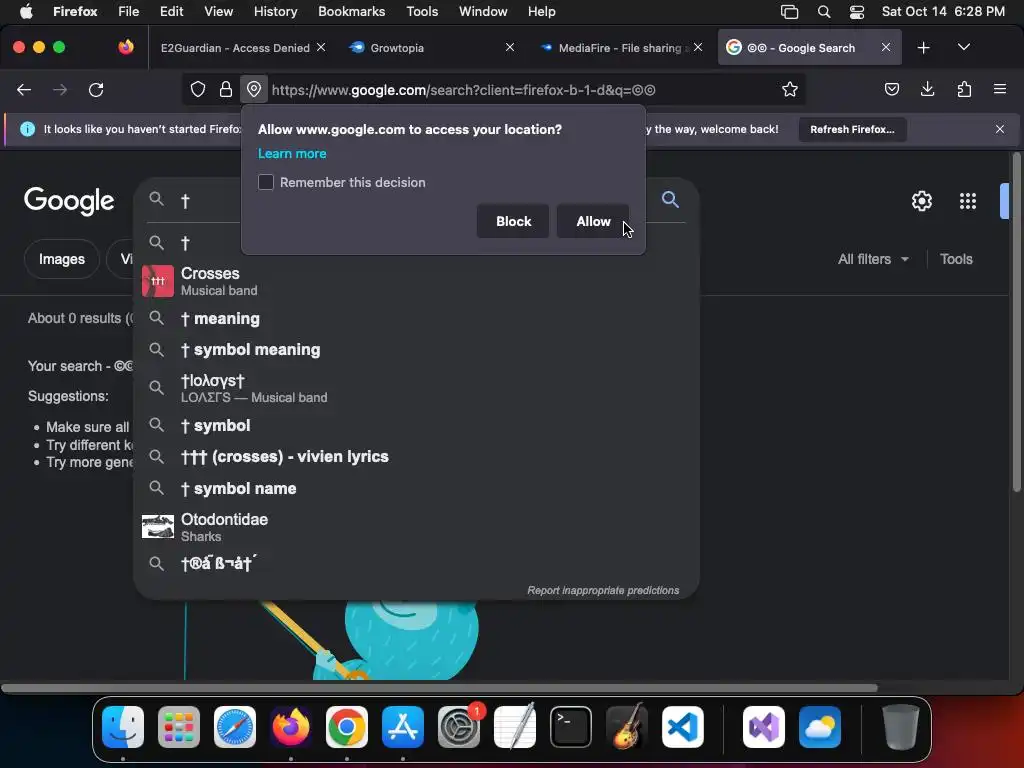This screenshot has height=768, width=1024.
Task: Click the vertical page scrollbar
Action: [1016, 322]
